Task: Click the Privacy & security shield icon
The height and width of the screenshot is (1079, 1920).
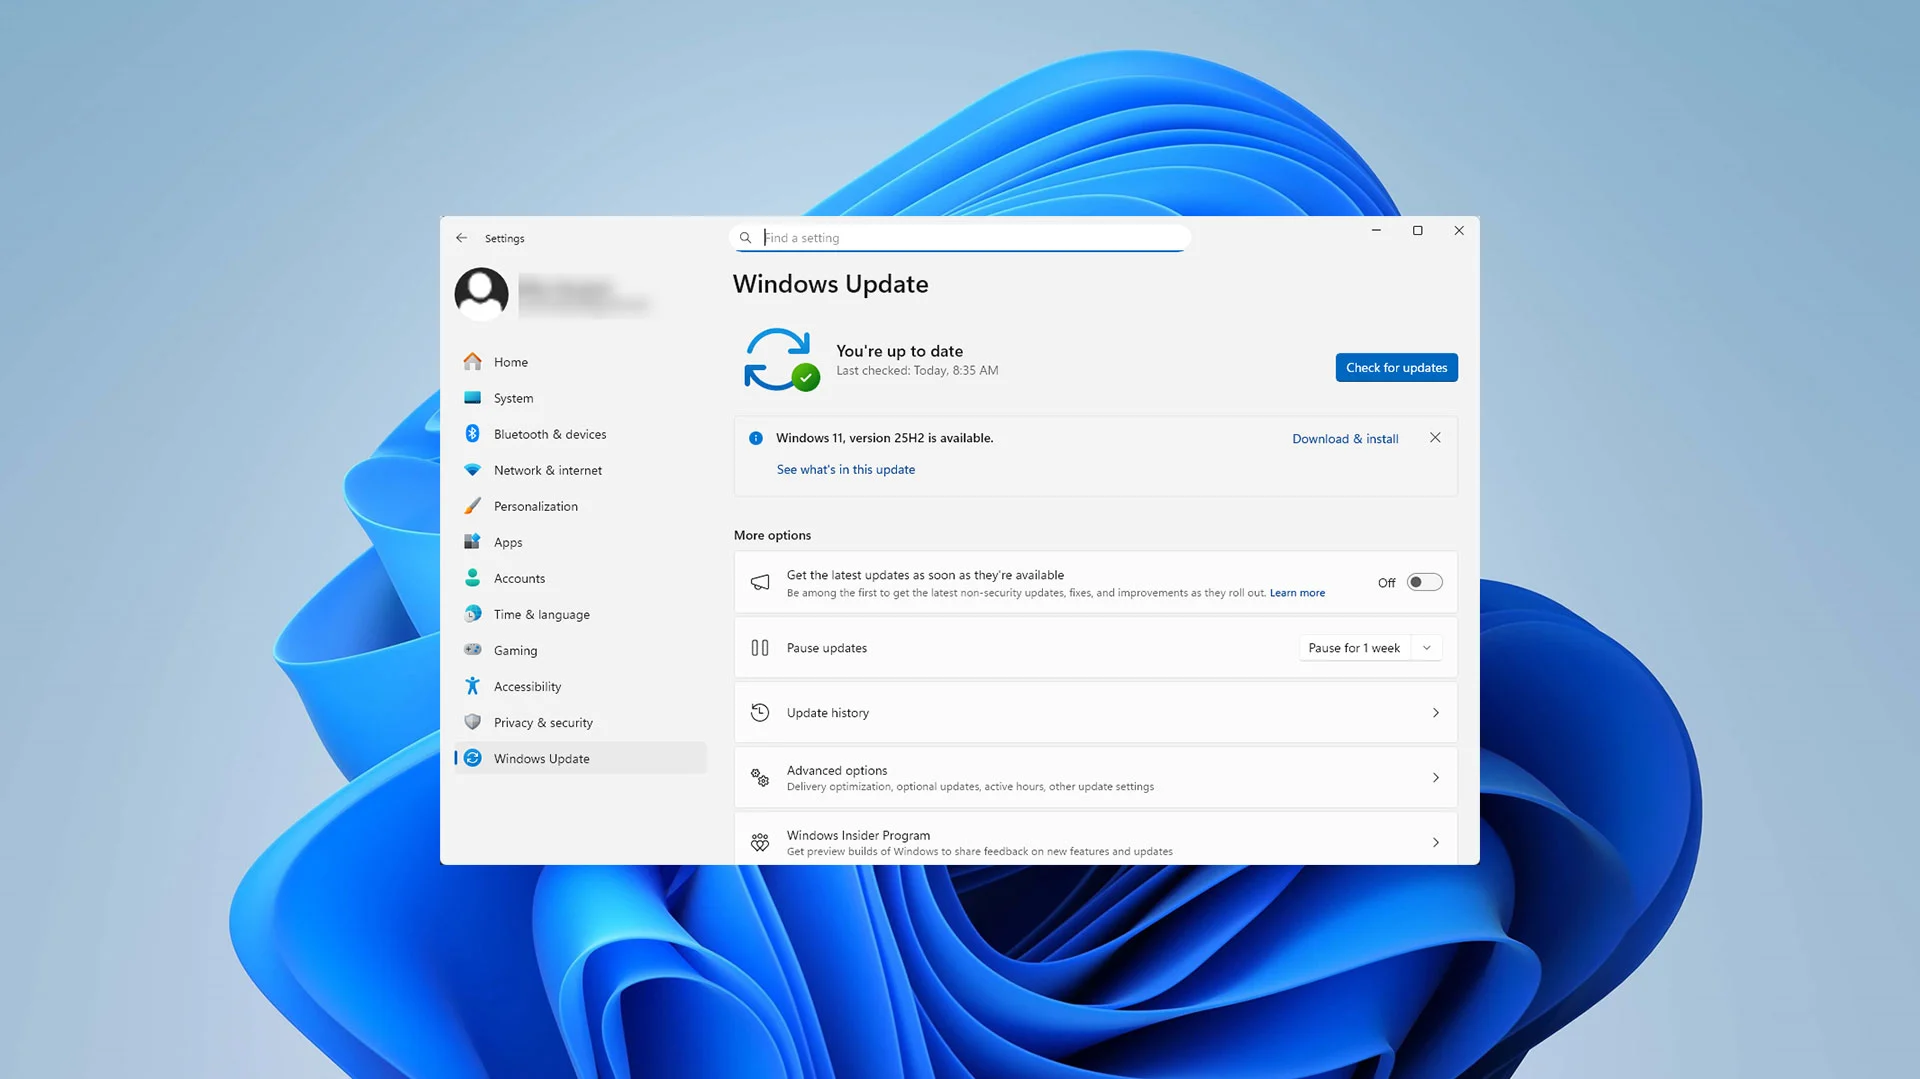Action: click(x=473, y=722)
